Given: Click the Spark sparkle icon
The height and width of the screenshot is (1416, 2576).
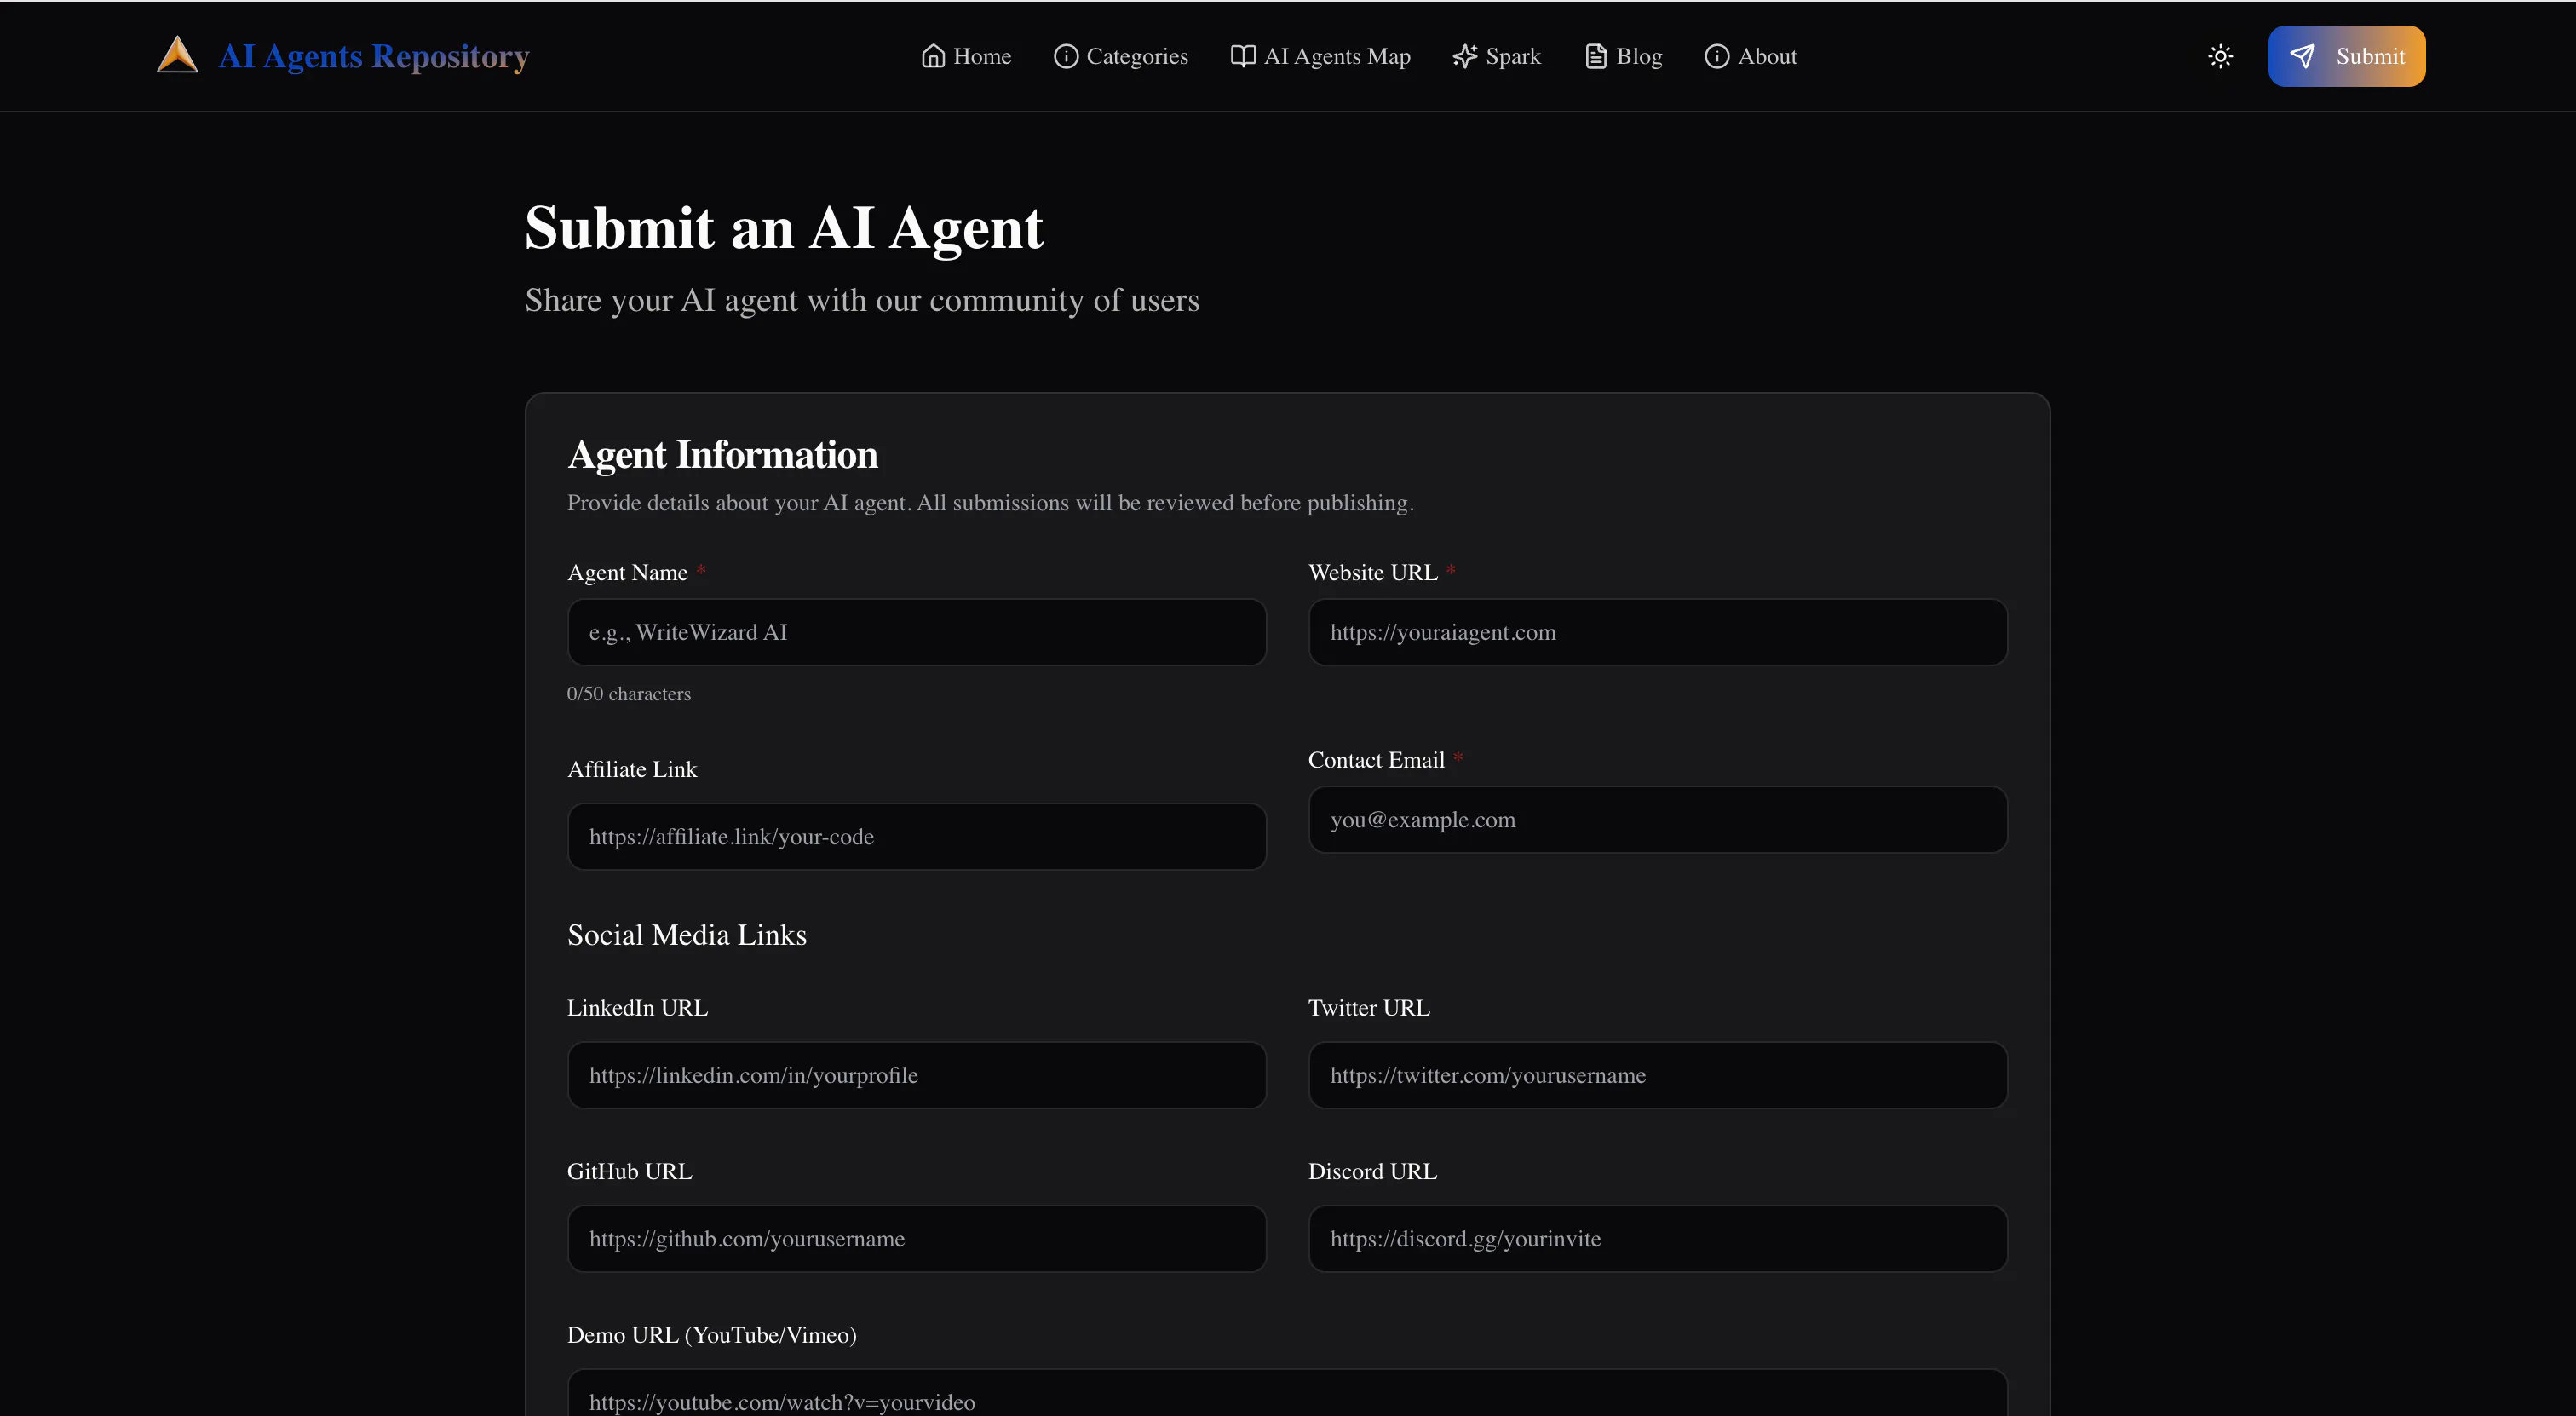Looking at the screenshot, I should 1465,56.
